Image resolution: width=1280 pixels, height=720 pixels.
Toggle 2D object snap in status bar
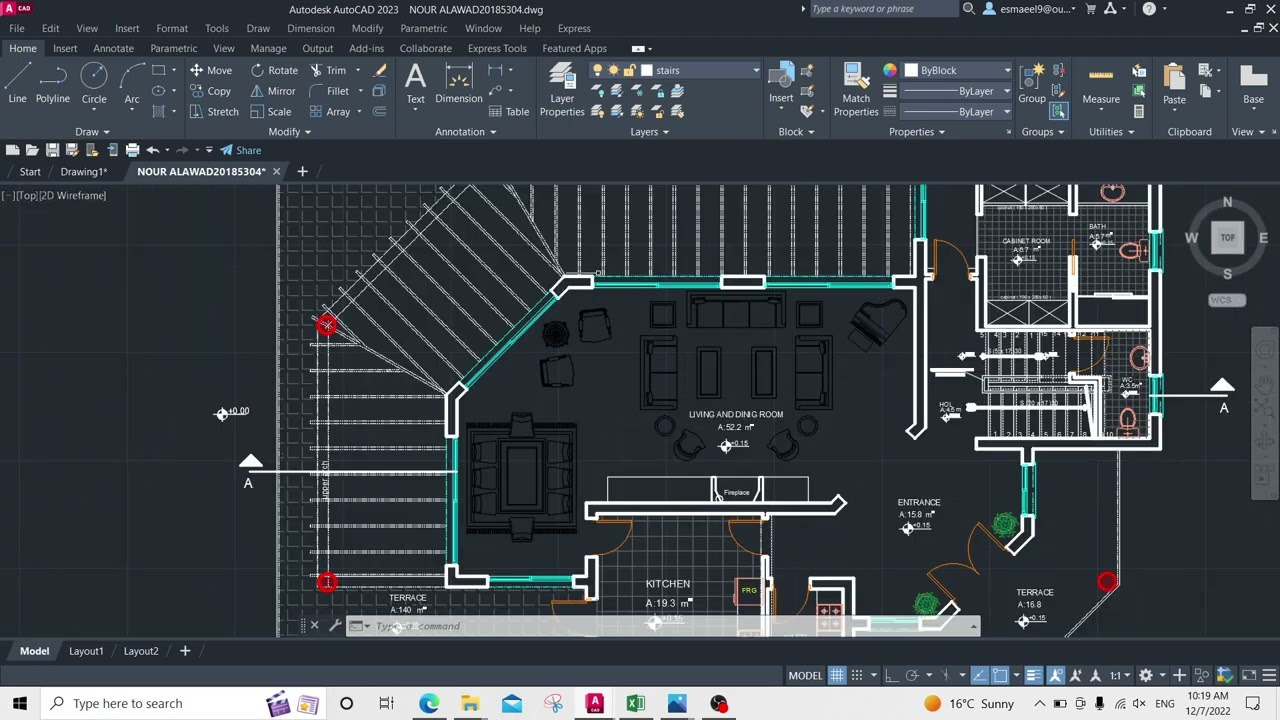pos(1000,675)
